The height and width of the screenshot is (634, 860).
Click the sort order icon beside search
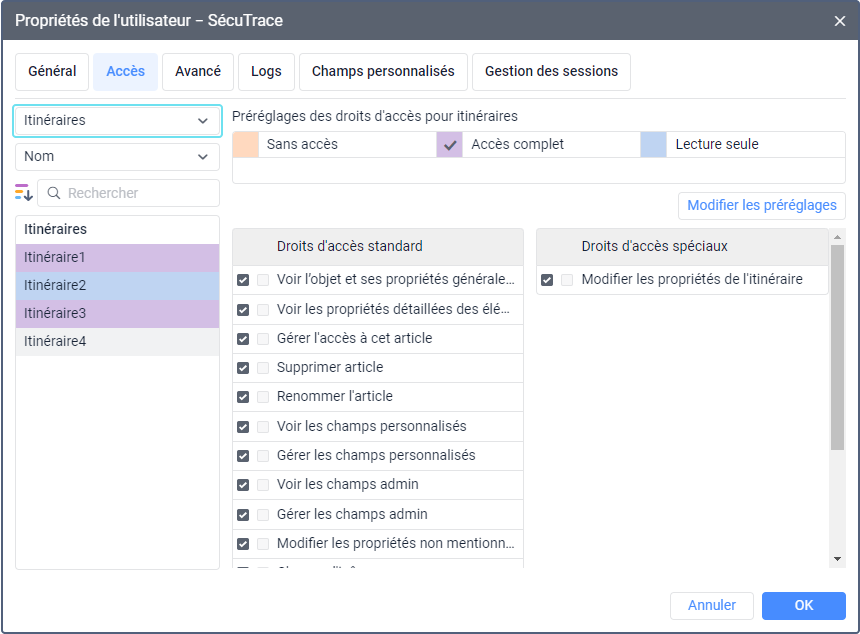pos(24,193)
